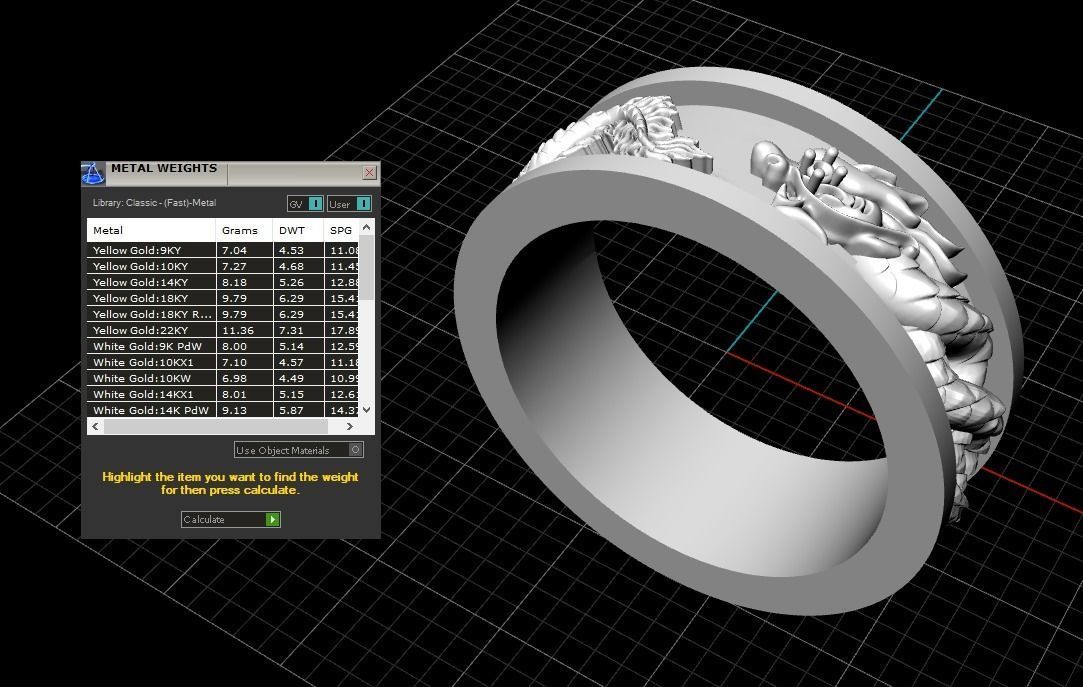Viewport: 1083px width, 687px height.
Task: Select the Yellow Gold:22KY row
Action: 222,330
